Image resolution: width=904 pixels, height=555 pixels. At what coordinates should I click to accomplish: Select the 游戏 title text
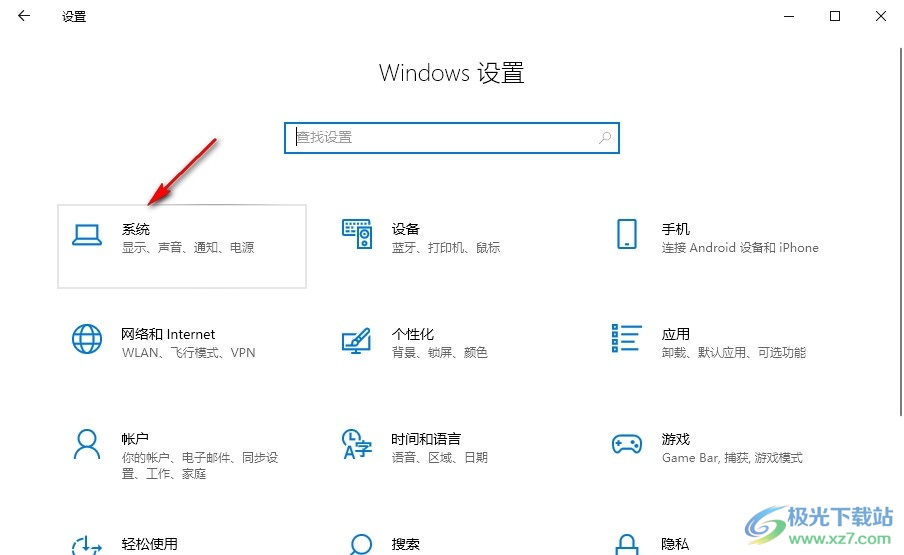(x=676, y=439)
